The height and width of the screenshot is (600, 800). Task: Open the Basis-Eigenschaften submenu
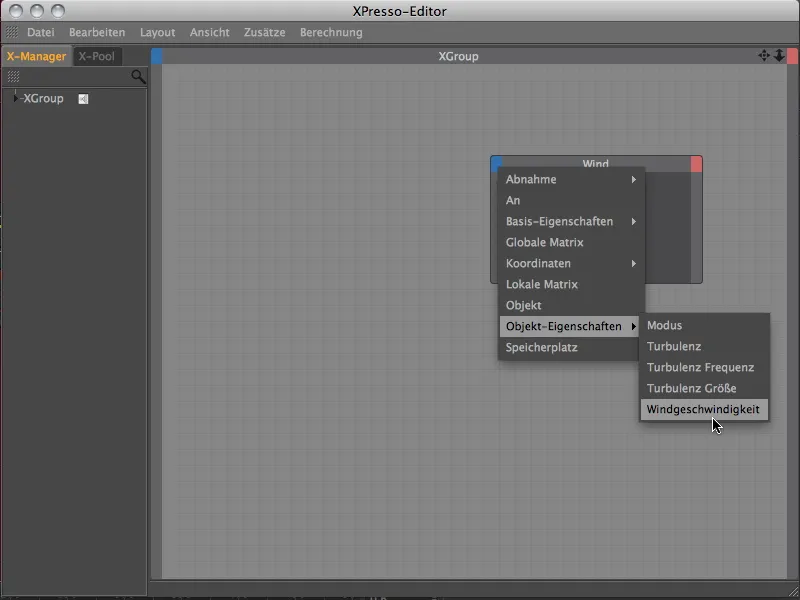[x=571, y=221]
